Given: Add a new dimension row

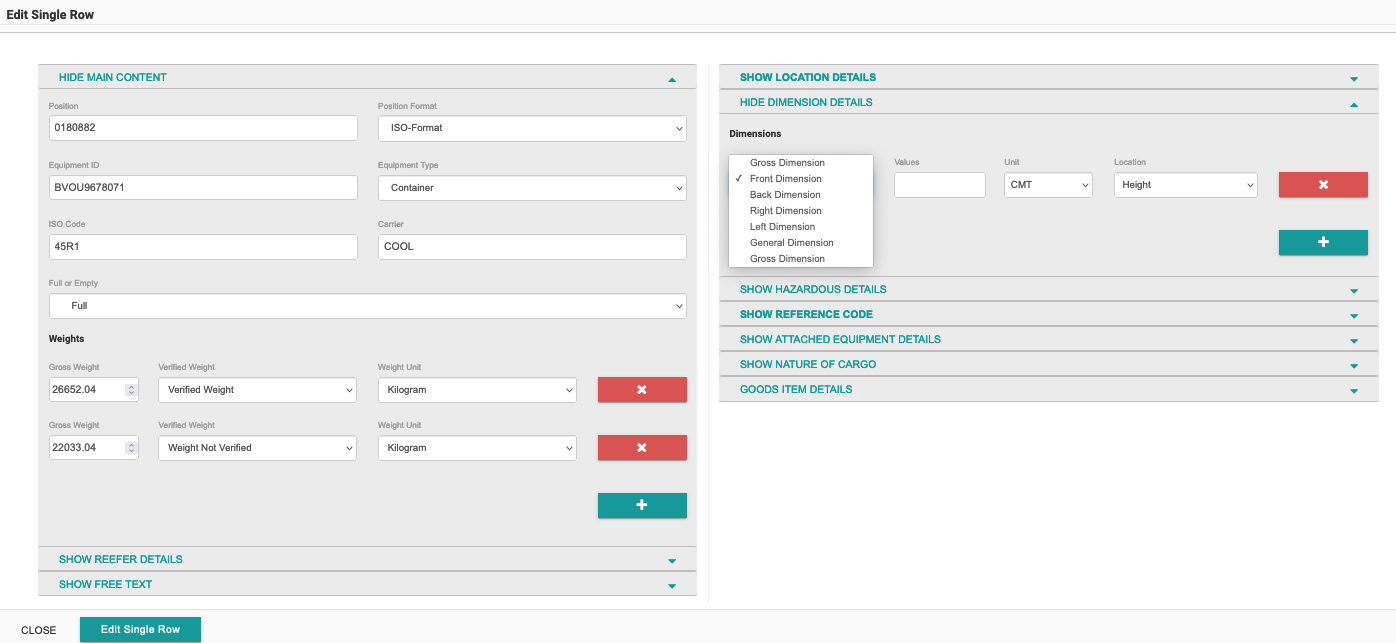Looking at the screenshot, I should (1322, 242).
